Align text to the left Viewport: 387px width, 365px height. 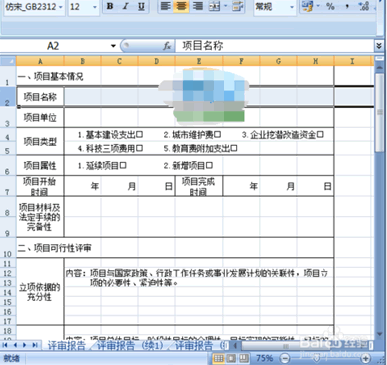point(165,6)
